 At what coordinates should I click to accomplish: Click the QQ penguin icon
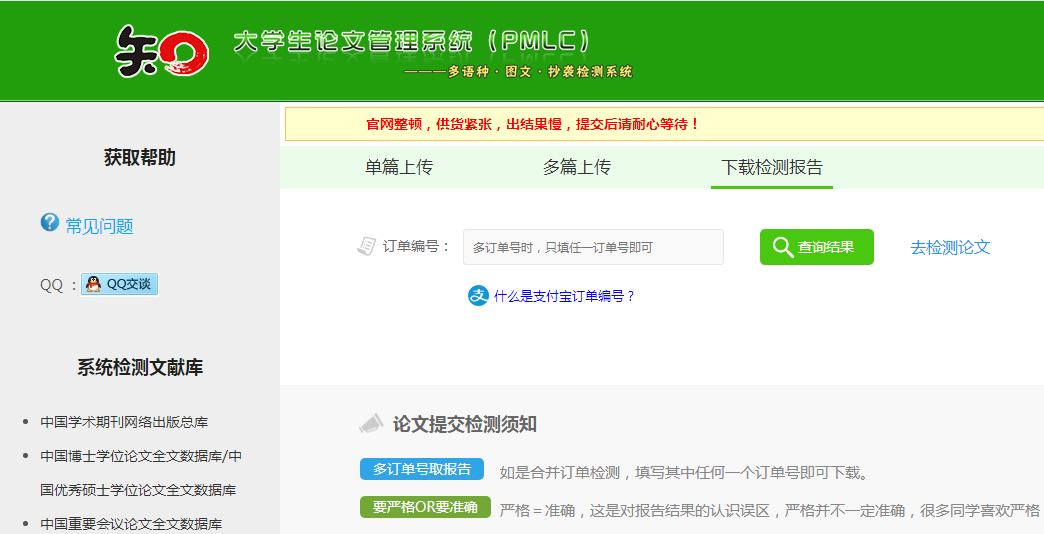[93, 284]
